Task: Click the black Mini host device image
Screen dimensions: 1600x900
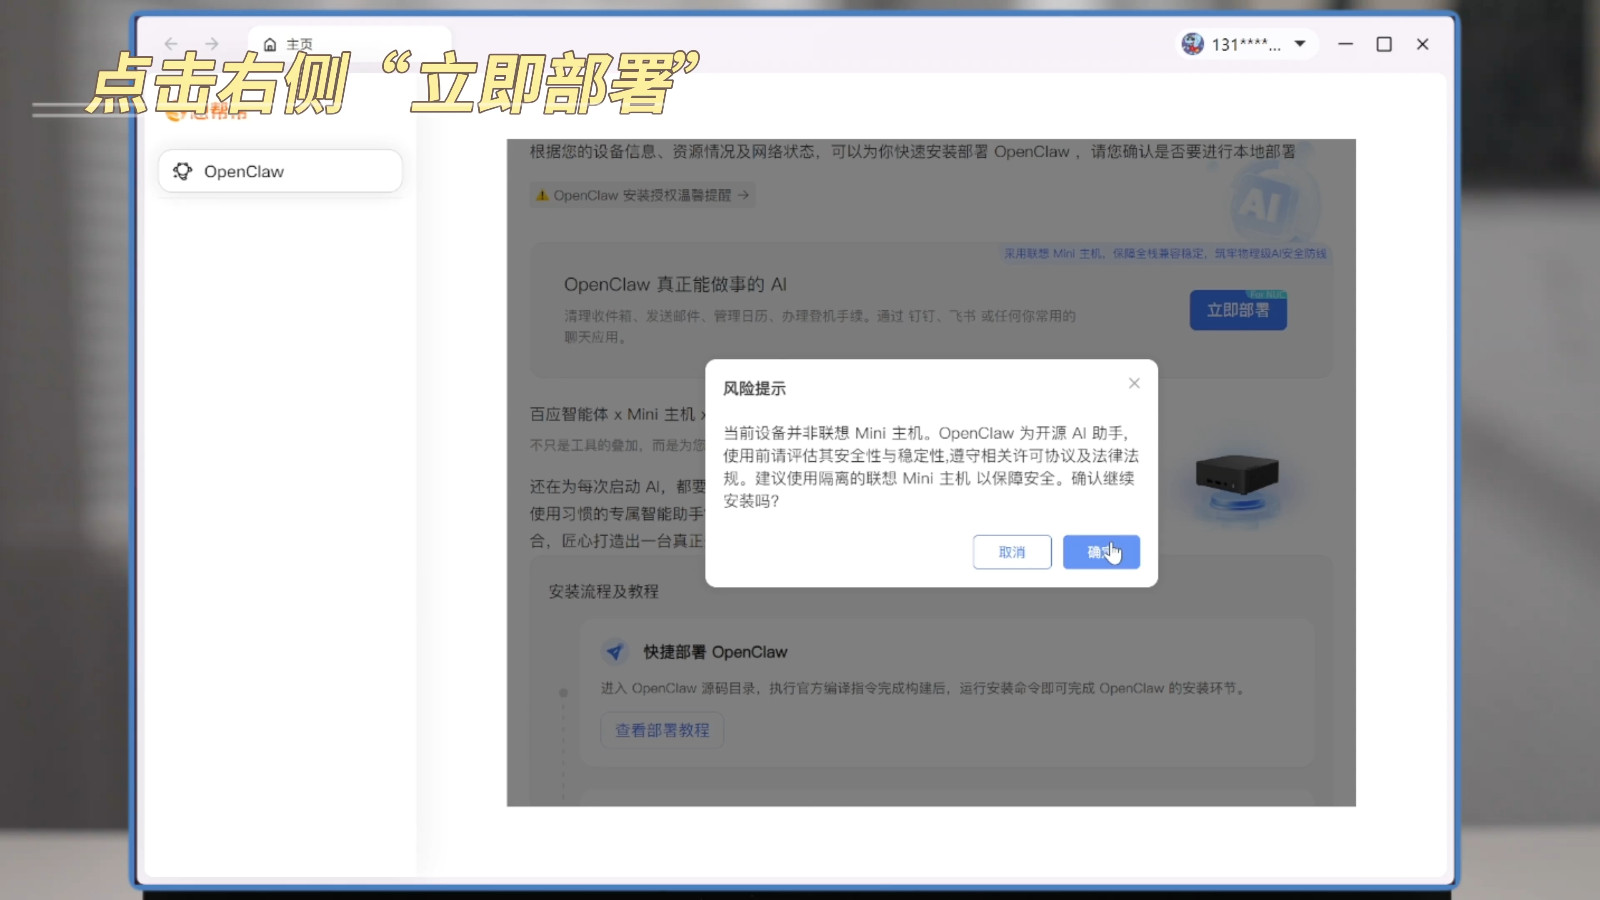Action: (x=1237, y=473)
